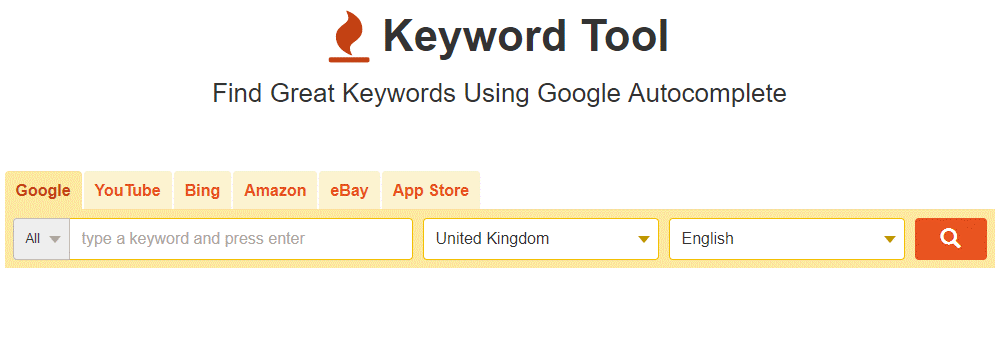Screen dimensions: 1000x362
Task: Choose the Amazon tab
Action: (x=275, y=190)
